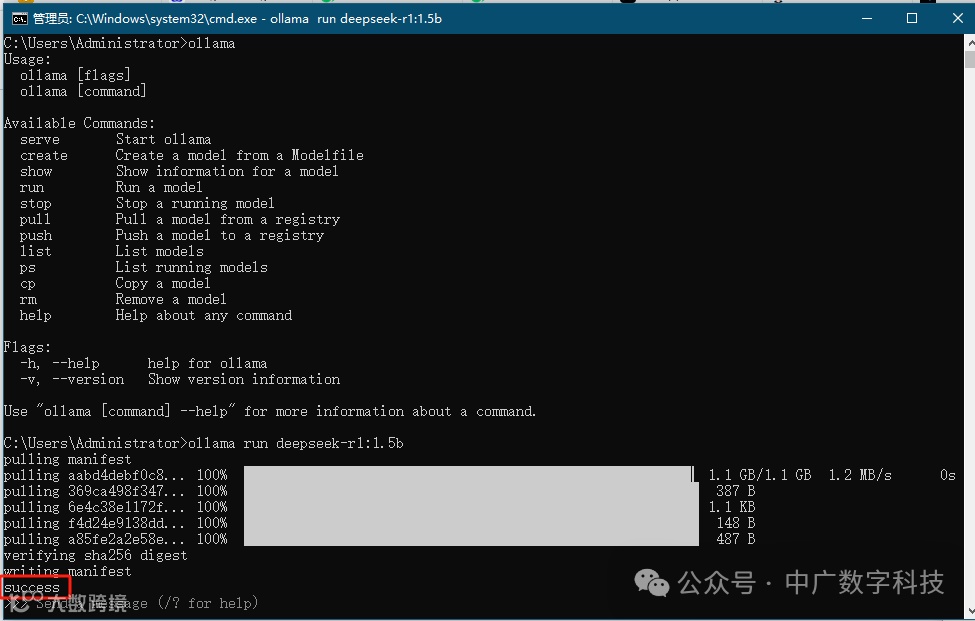Click the 'list' command row

(112, 251)
